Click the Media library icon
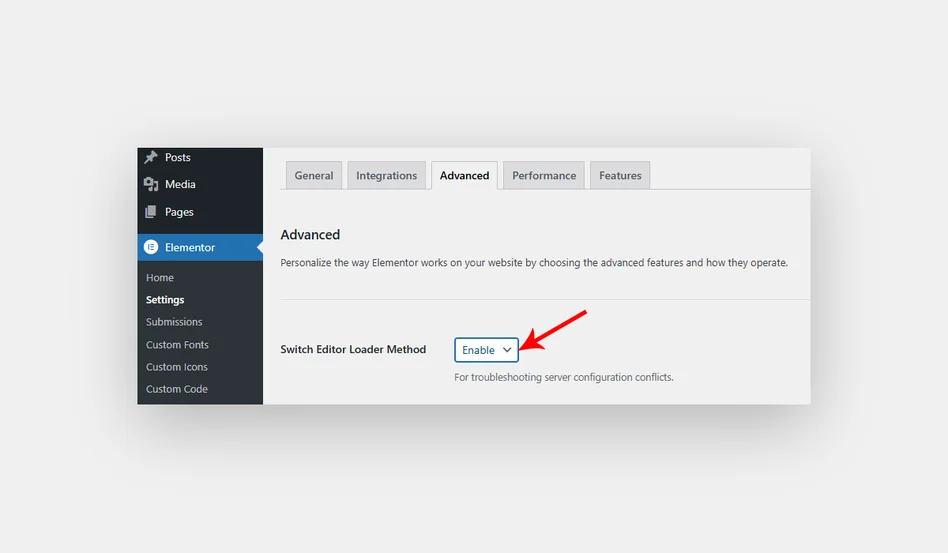 point(151,185)
